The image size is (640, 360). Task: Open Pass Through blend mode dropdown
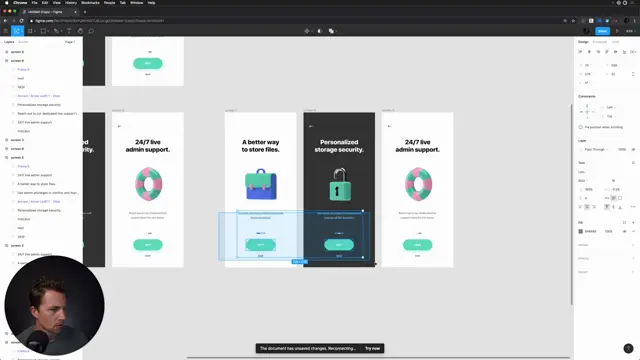pos(596,149)
